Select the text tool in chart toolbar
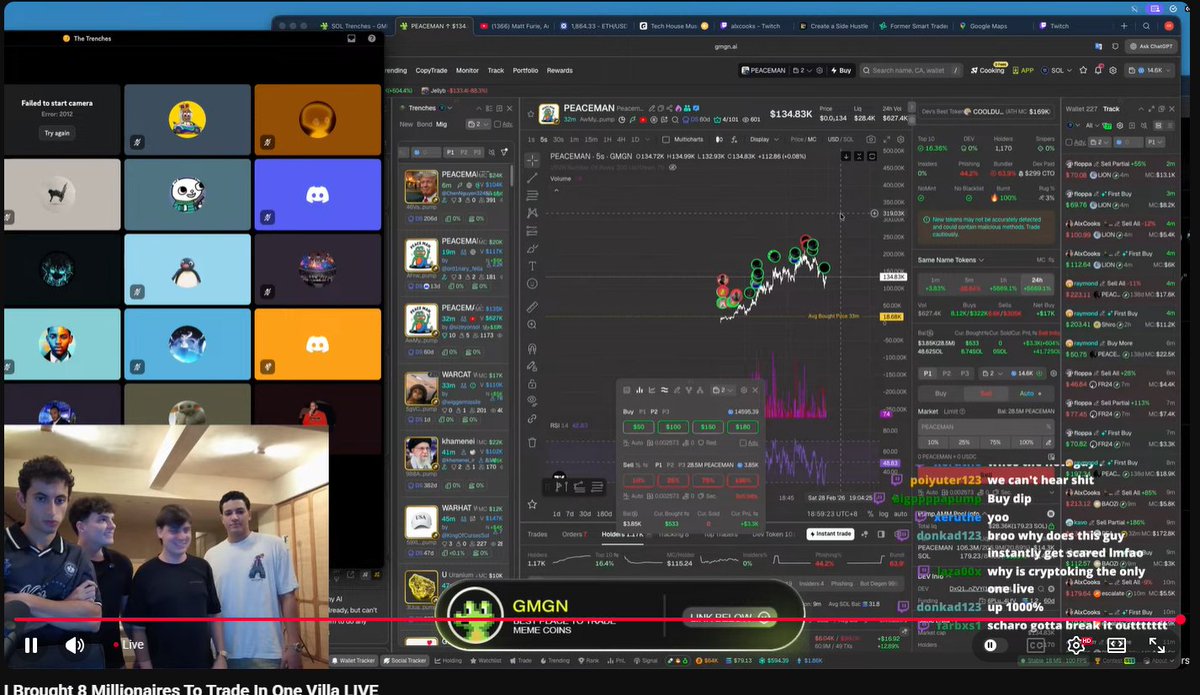Image resolution: width=1200 pixels, height=695 pixels. coord(532,266)
